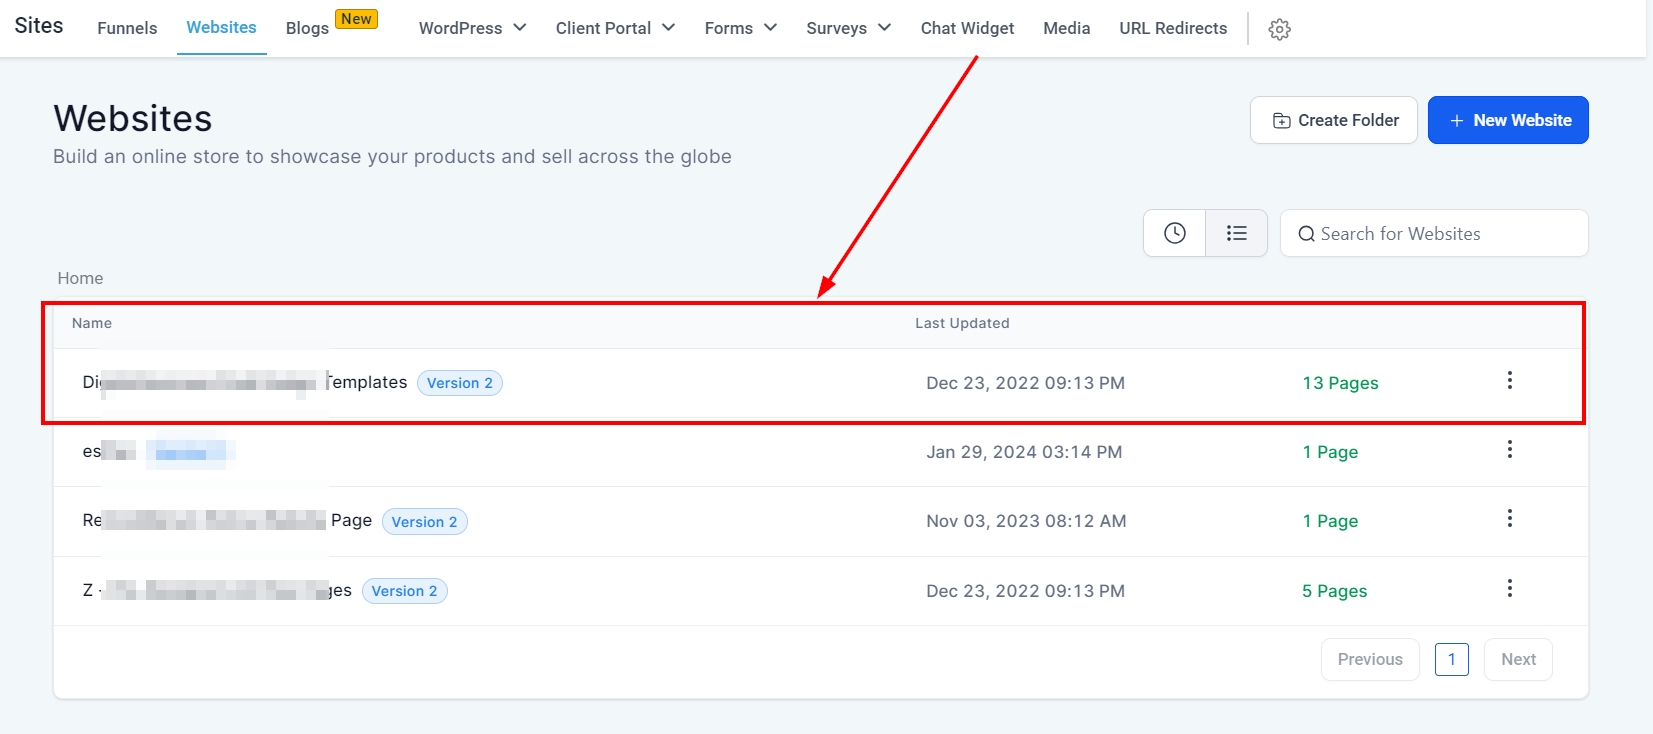
Task: Switch to the Funnels tab
Action: pyautogui.click(x=127, y=28)
